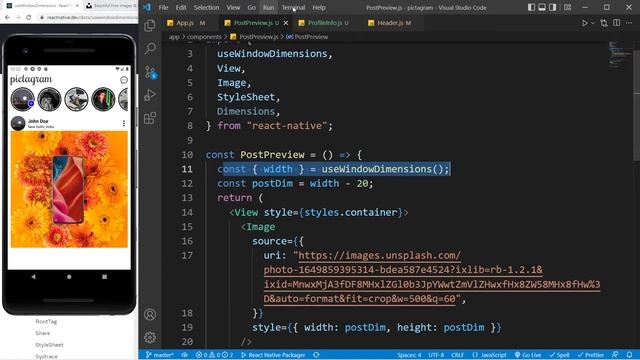640x360 pixels.
Task: Change the CRLF end-of-line sequence
Action: click(x=457, y=355)
